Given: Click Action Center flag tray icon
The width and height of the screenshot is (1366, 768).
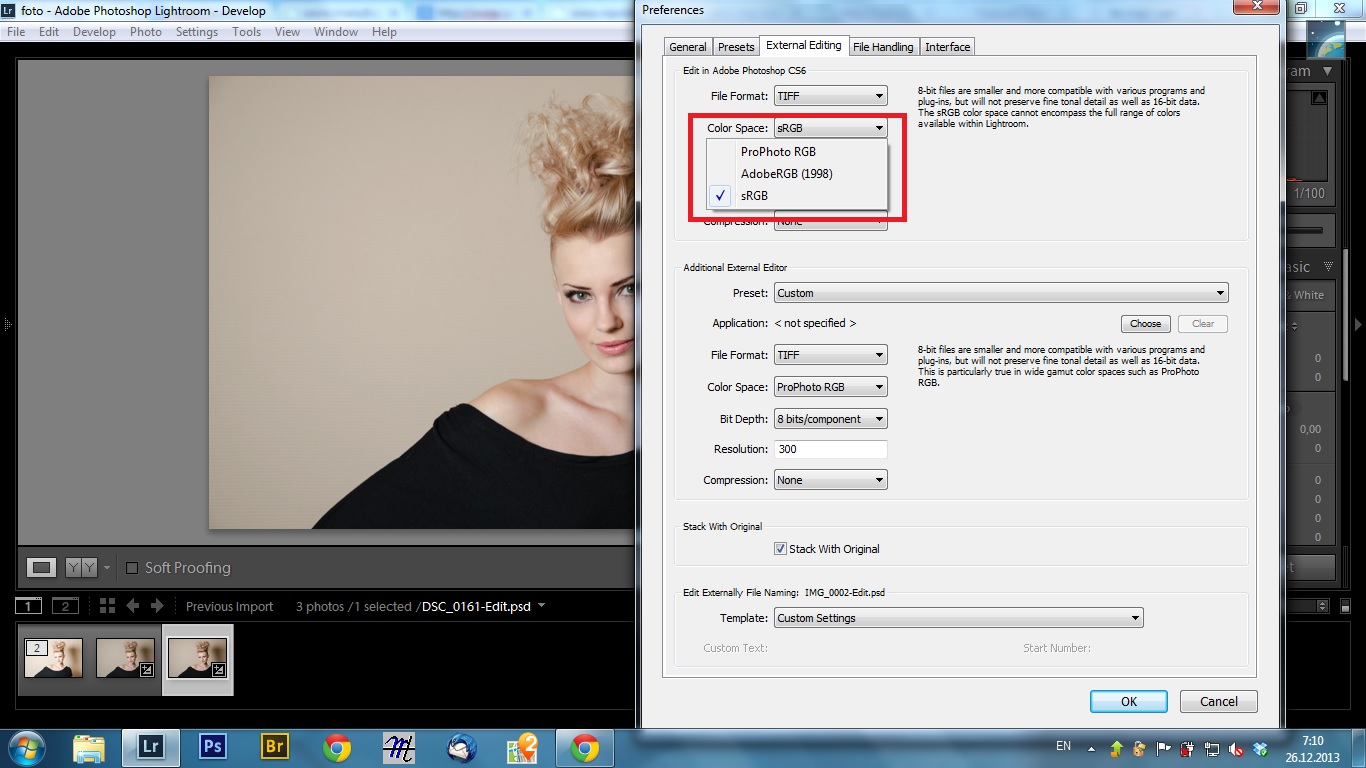Looking at the screenshot, I should click(1164, 748).
